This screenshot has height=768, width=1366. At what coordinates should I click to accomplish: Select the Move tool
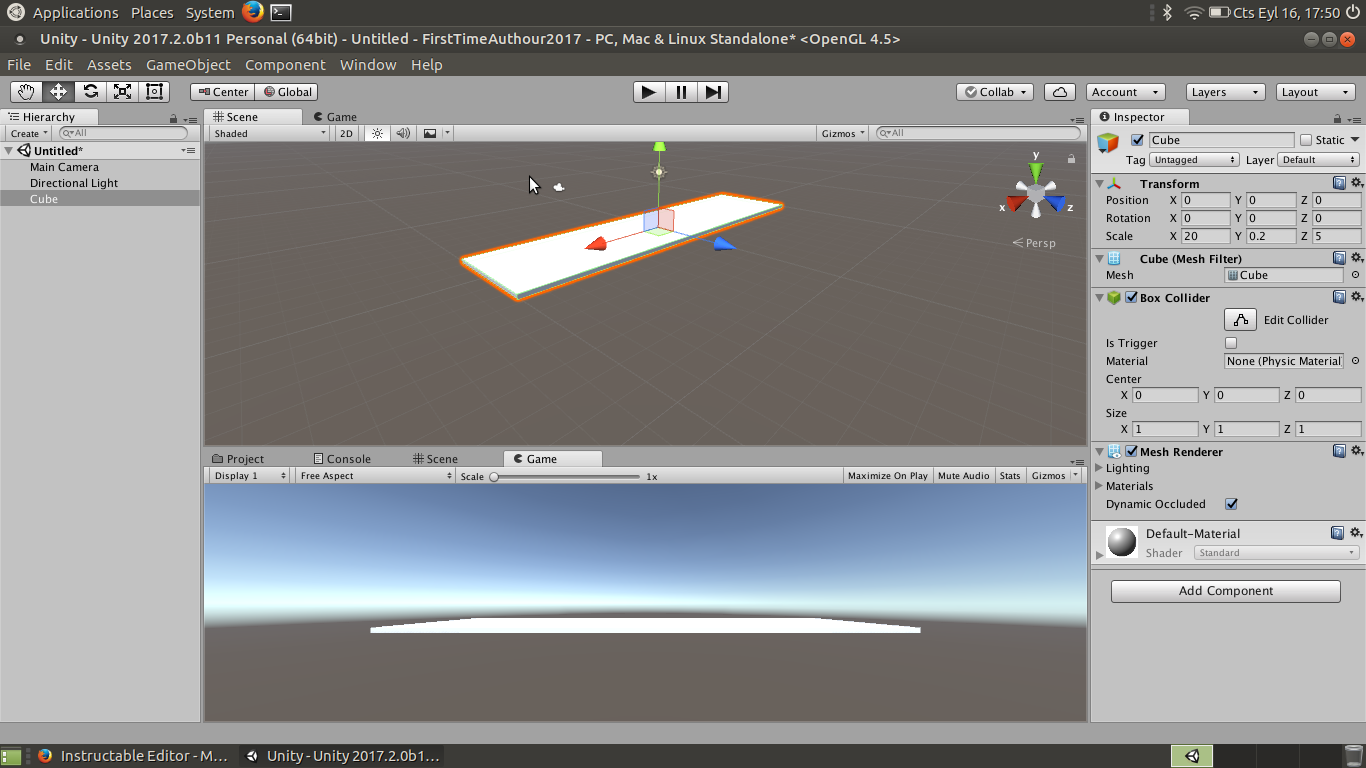point(58,92)
